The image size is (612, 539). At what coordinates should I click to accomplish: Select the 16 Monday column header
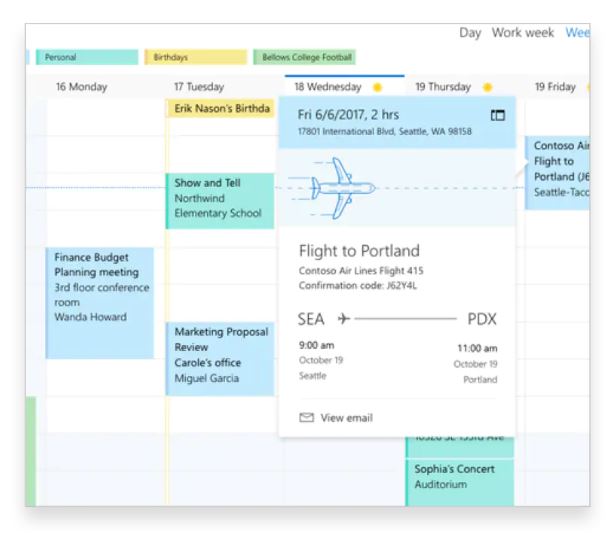point(82,87)
